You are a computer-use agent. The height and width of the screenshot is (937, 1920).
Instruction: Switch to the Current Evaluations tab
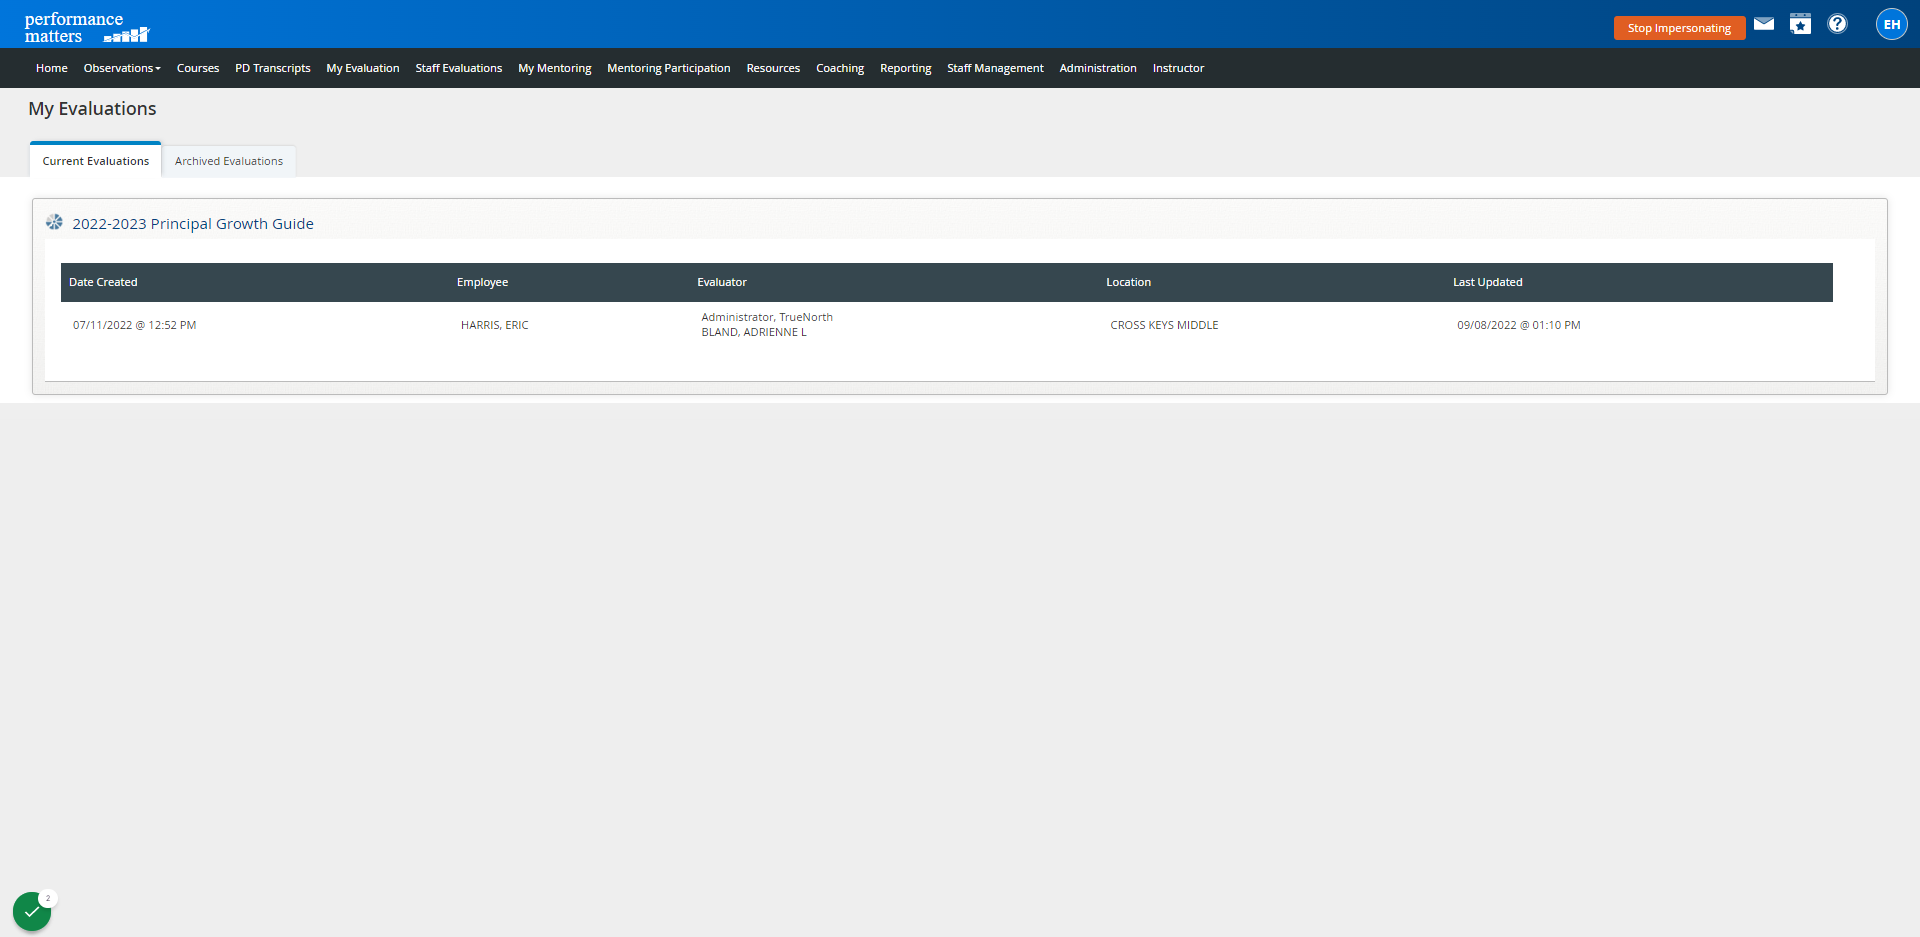(96, 160)
